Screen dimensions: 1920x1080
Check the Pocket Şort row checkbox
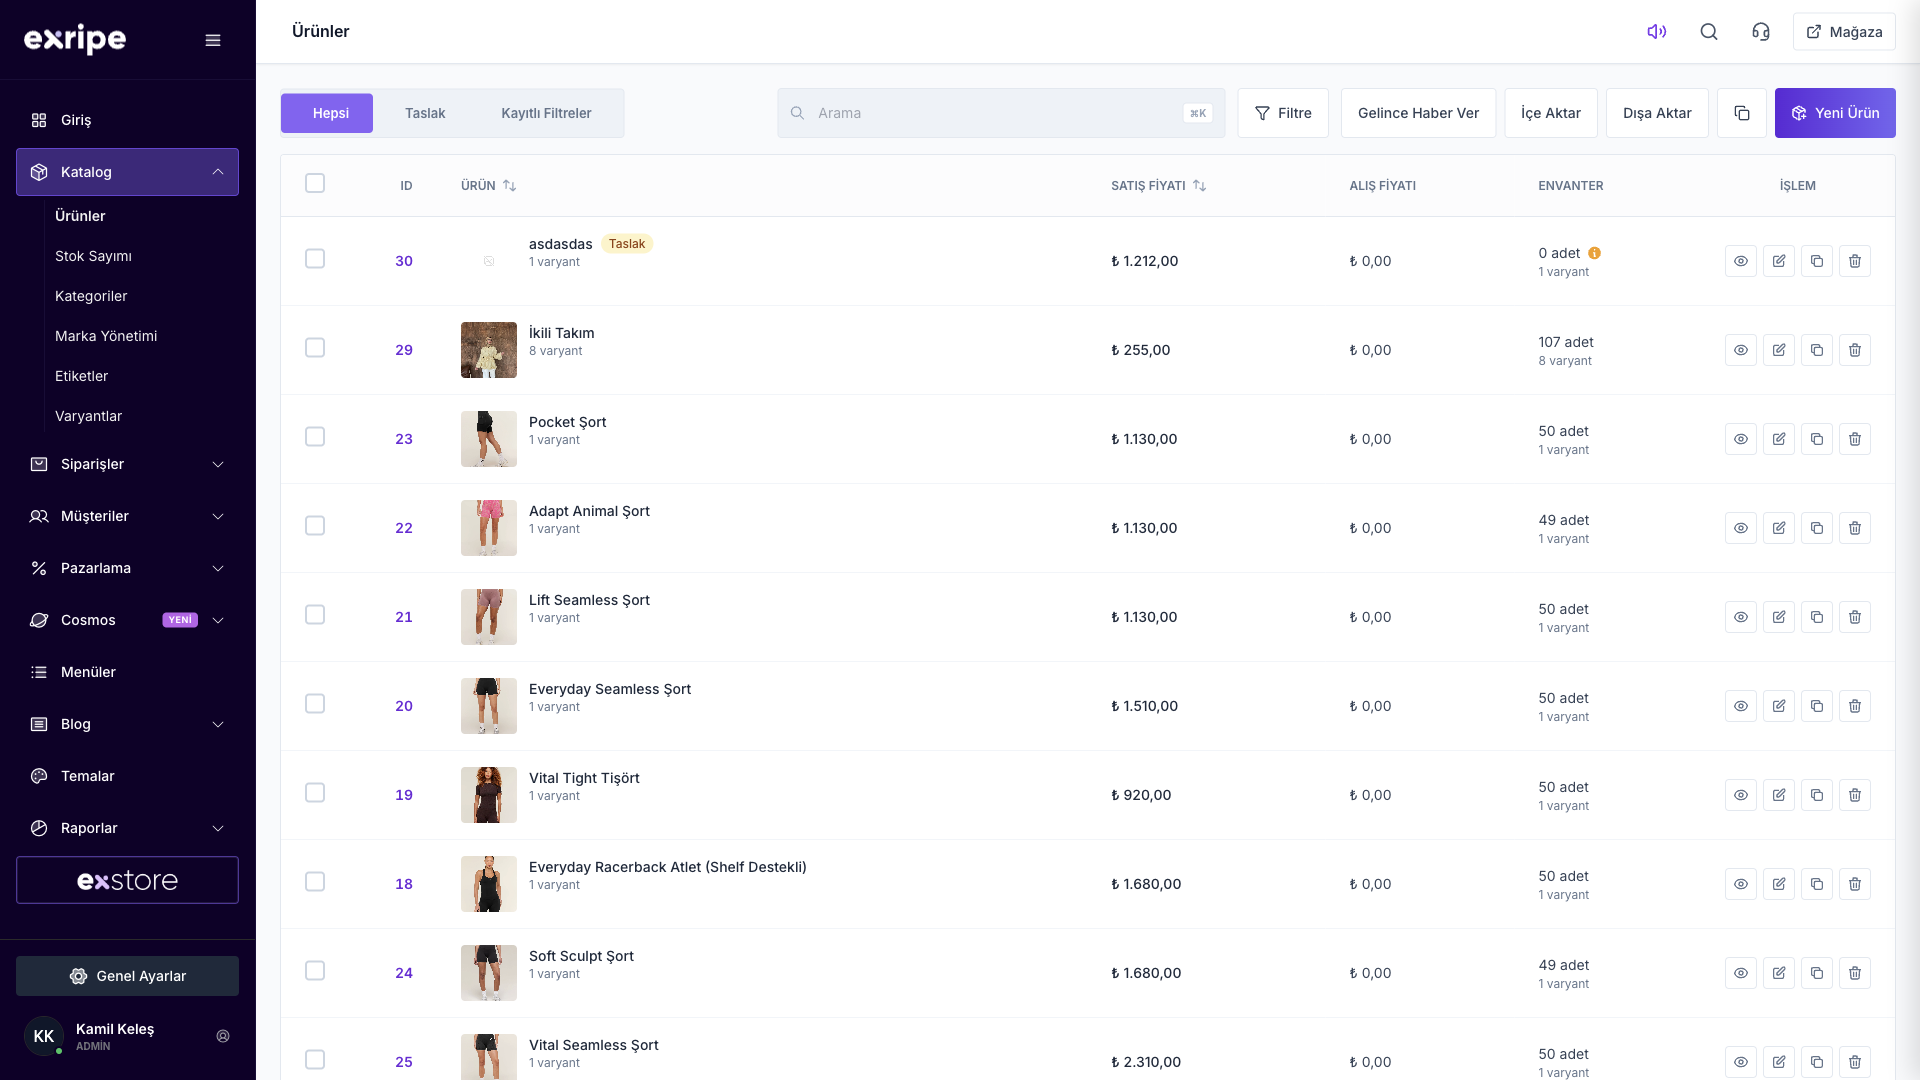click(315, 437)
